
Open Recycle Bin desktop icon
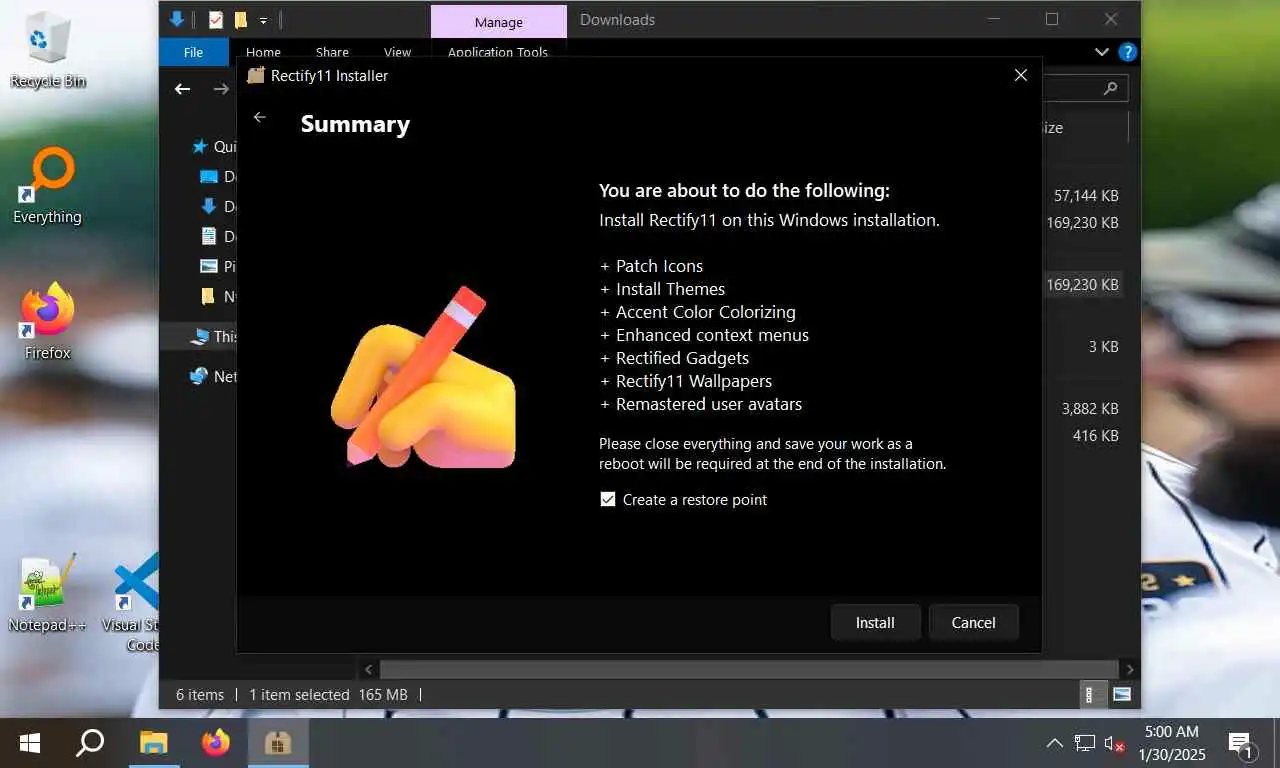coord(47,48)
